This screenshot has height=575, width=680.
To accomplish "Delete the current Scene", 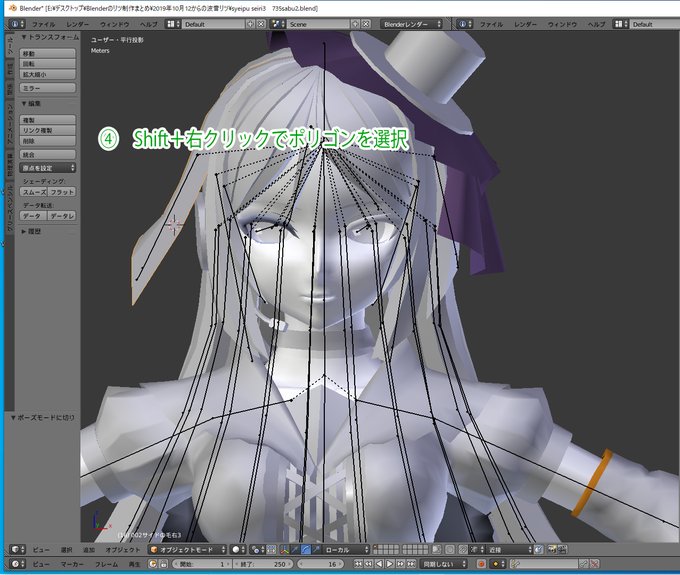I will pyautogui.click(x=366, y=24).
